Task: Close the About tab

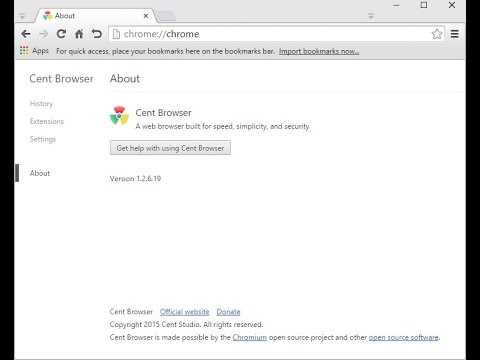Action: (146, 16)
